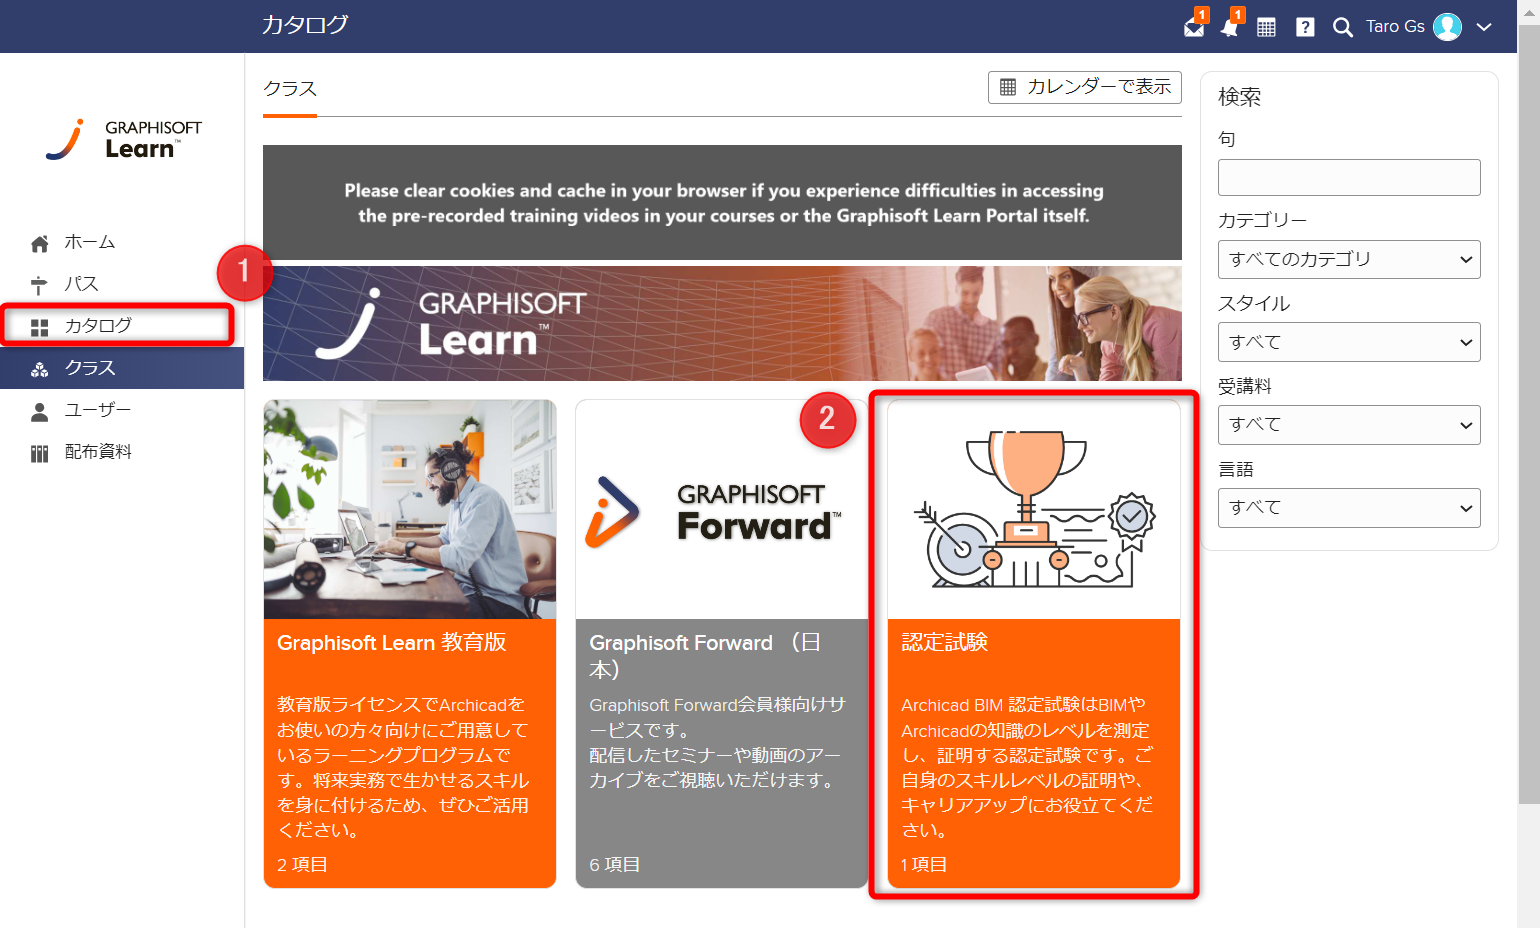Open the help question mark icon

[x=1305, y=27]
